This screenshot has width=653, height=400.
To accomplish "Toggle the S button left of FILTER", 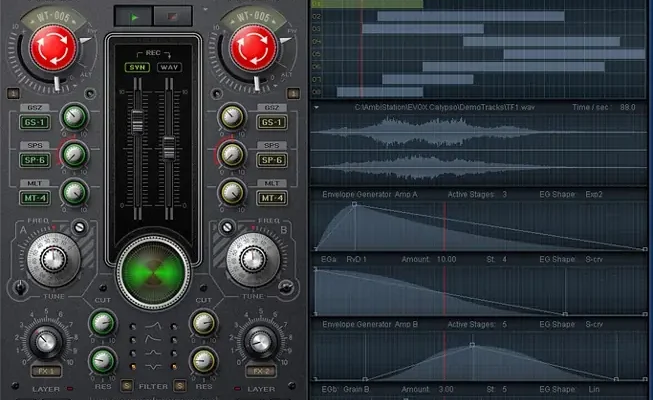I will point(127,386).
